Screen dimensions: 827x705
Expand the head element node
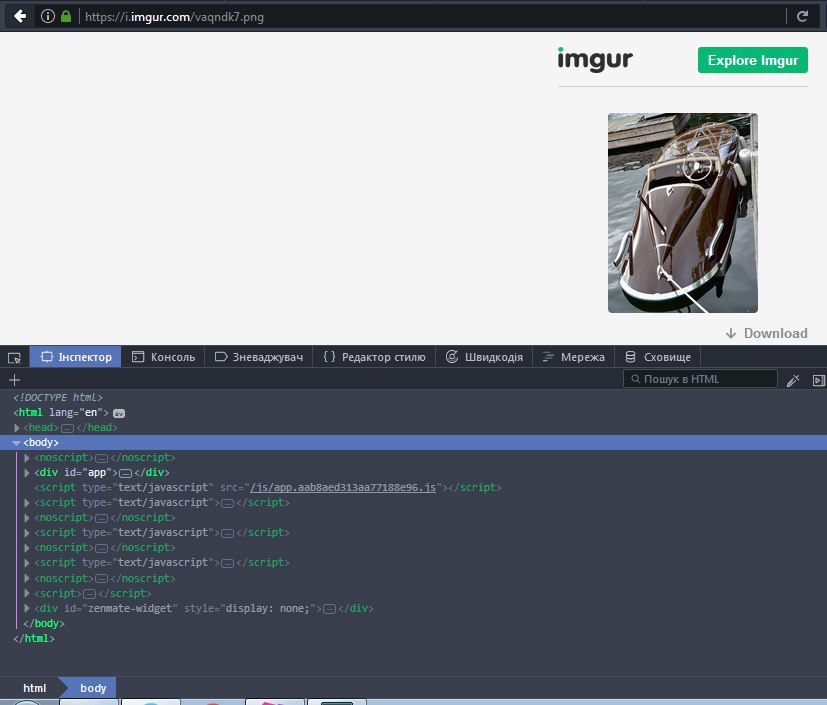tap(16, 428)
